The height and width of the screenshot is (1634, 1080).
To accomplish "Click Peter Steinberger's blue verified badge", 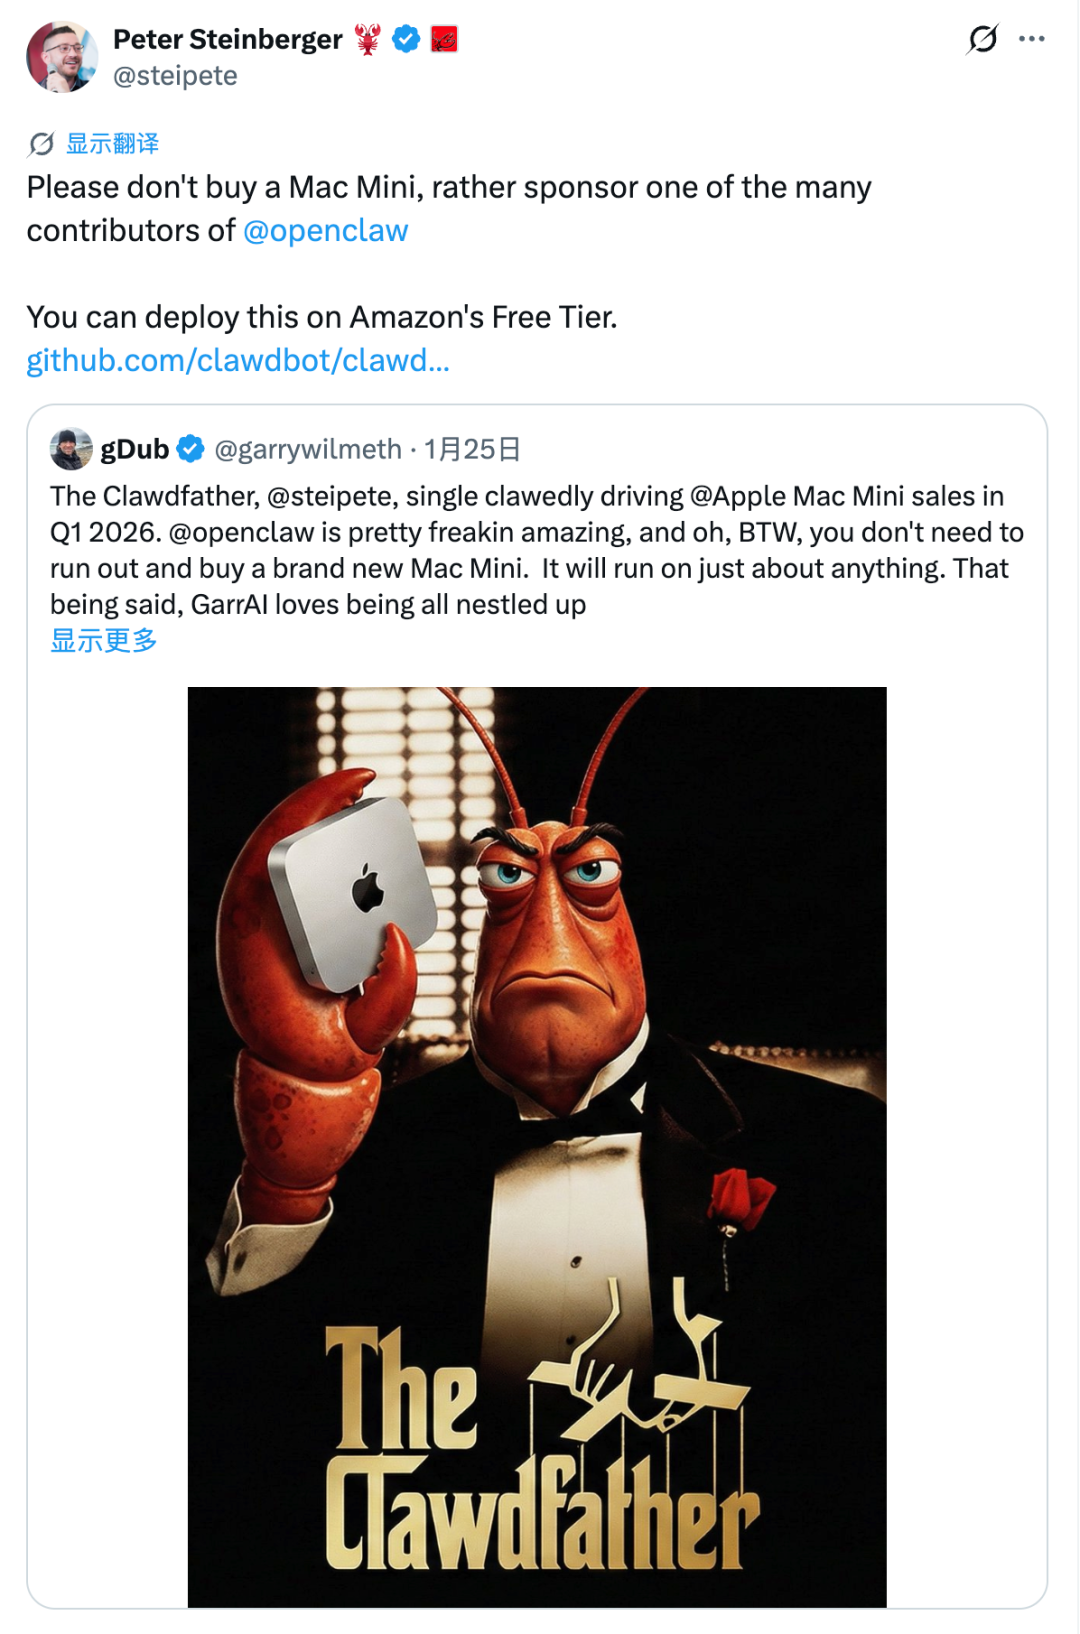I will (405, 39).
